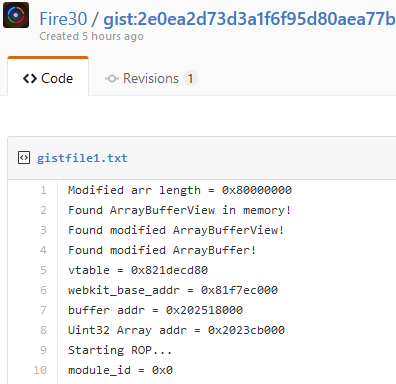Click the code brackets icon in Code tab
Viewport: 396px width, 384px height.
(30, 79)
